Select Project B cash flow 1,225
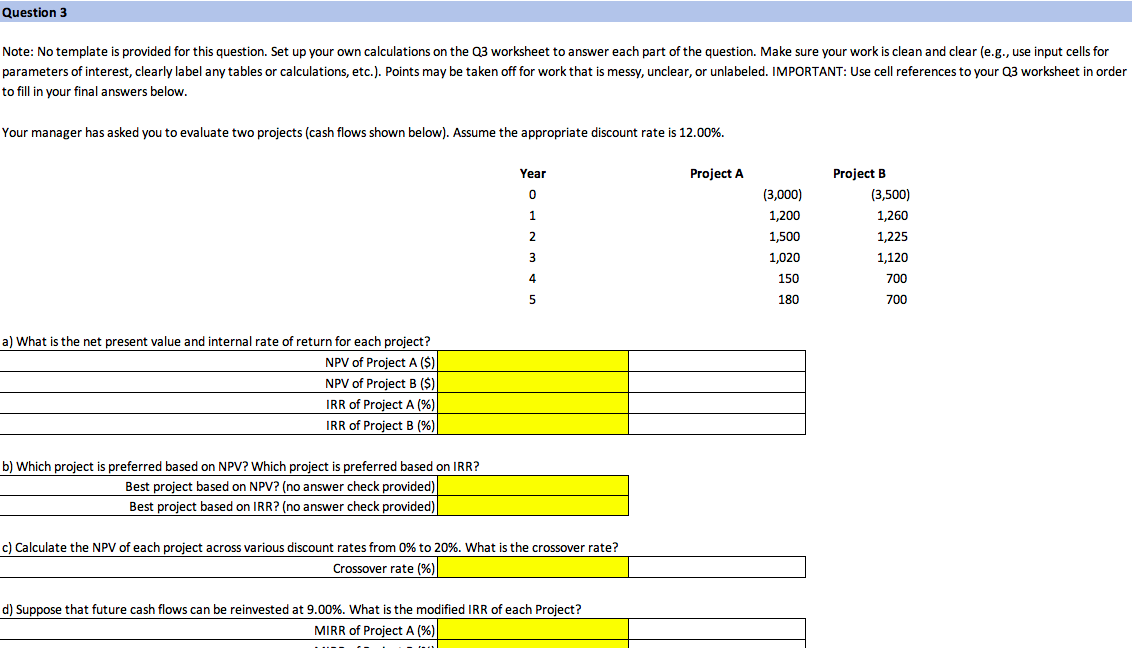Screen dimensions: 1132x648 pos(892,236)
